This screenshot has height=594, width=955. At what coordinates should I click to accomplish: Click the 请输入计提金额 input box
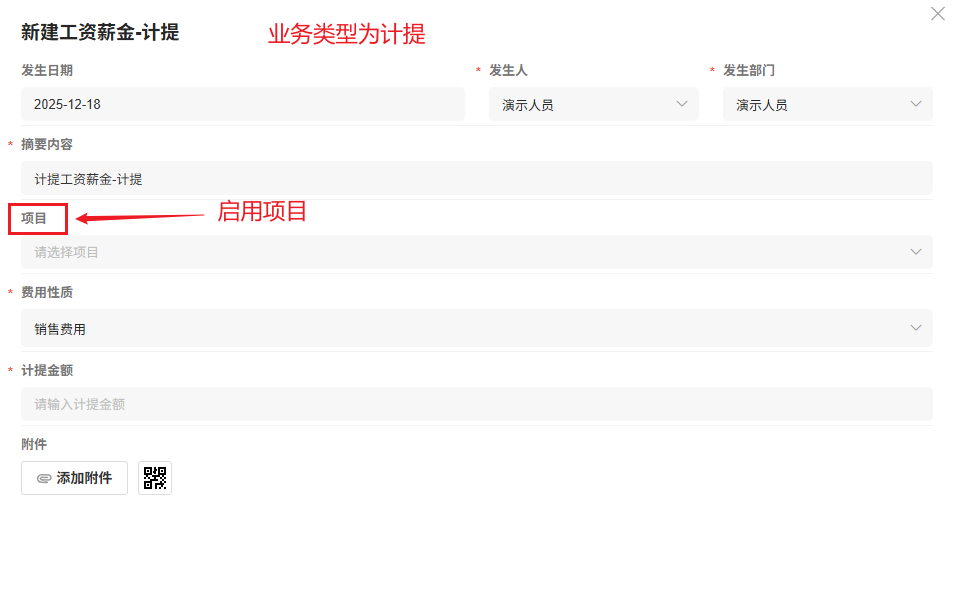click(x=476, y=404)
